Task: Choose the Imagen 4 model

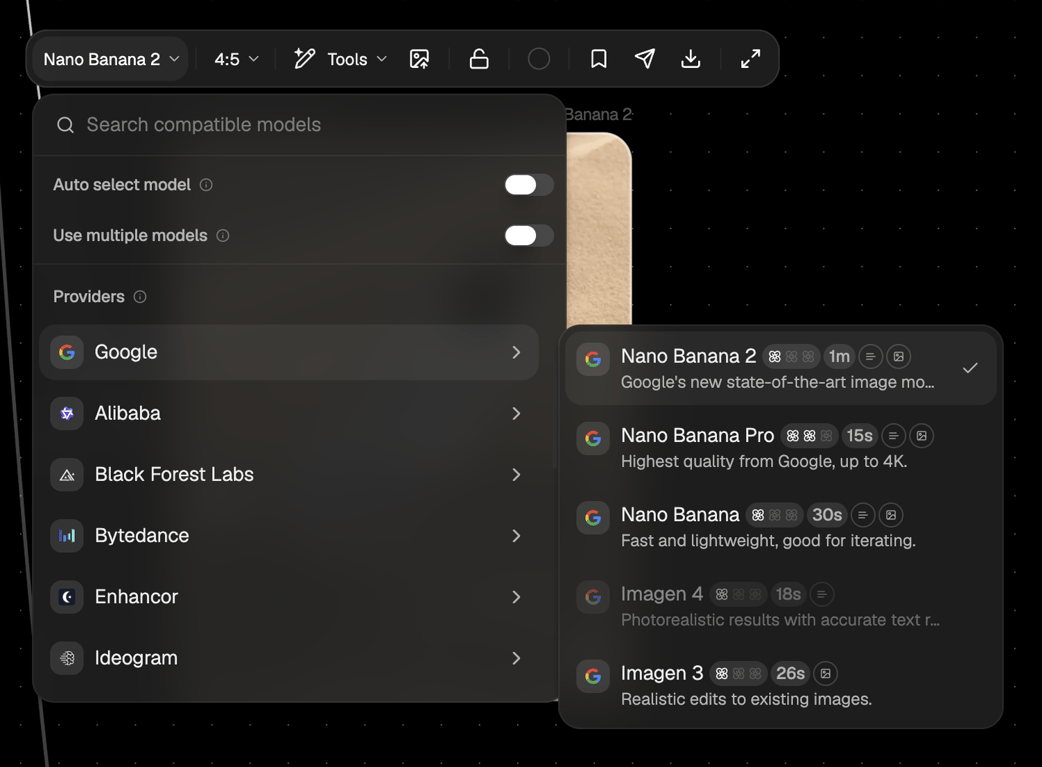Action: (x=781, y=605)
